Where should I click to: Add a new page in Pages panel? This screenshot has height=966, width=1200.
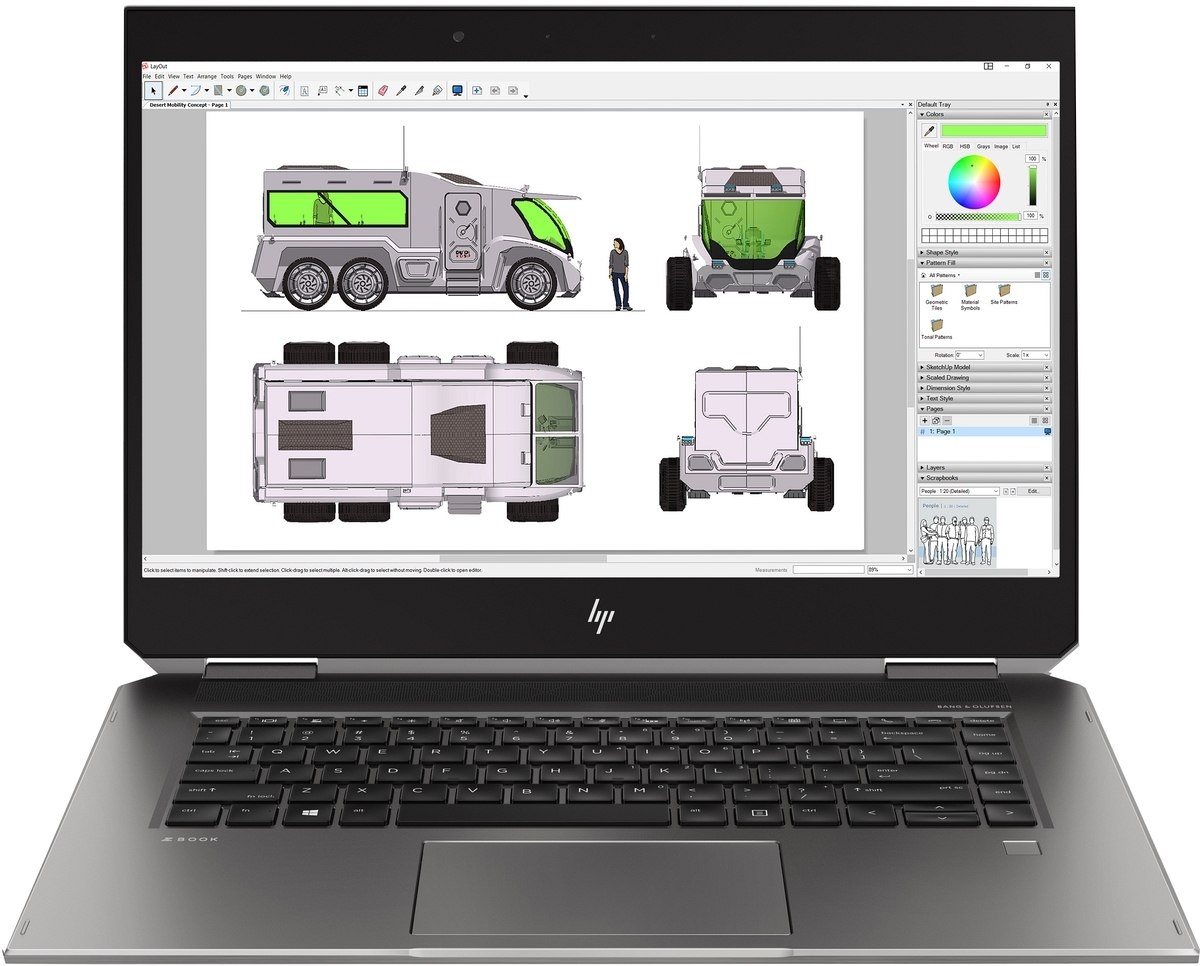pos(925,421)
